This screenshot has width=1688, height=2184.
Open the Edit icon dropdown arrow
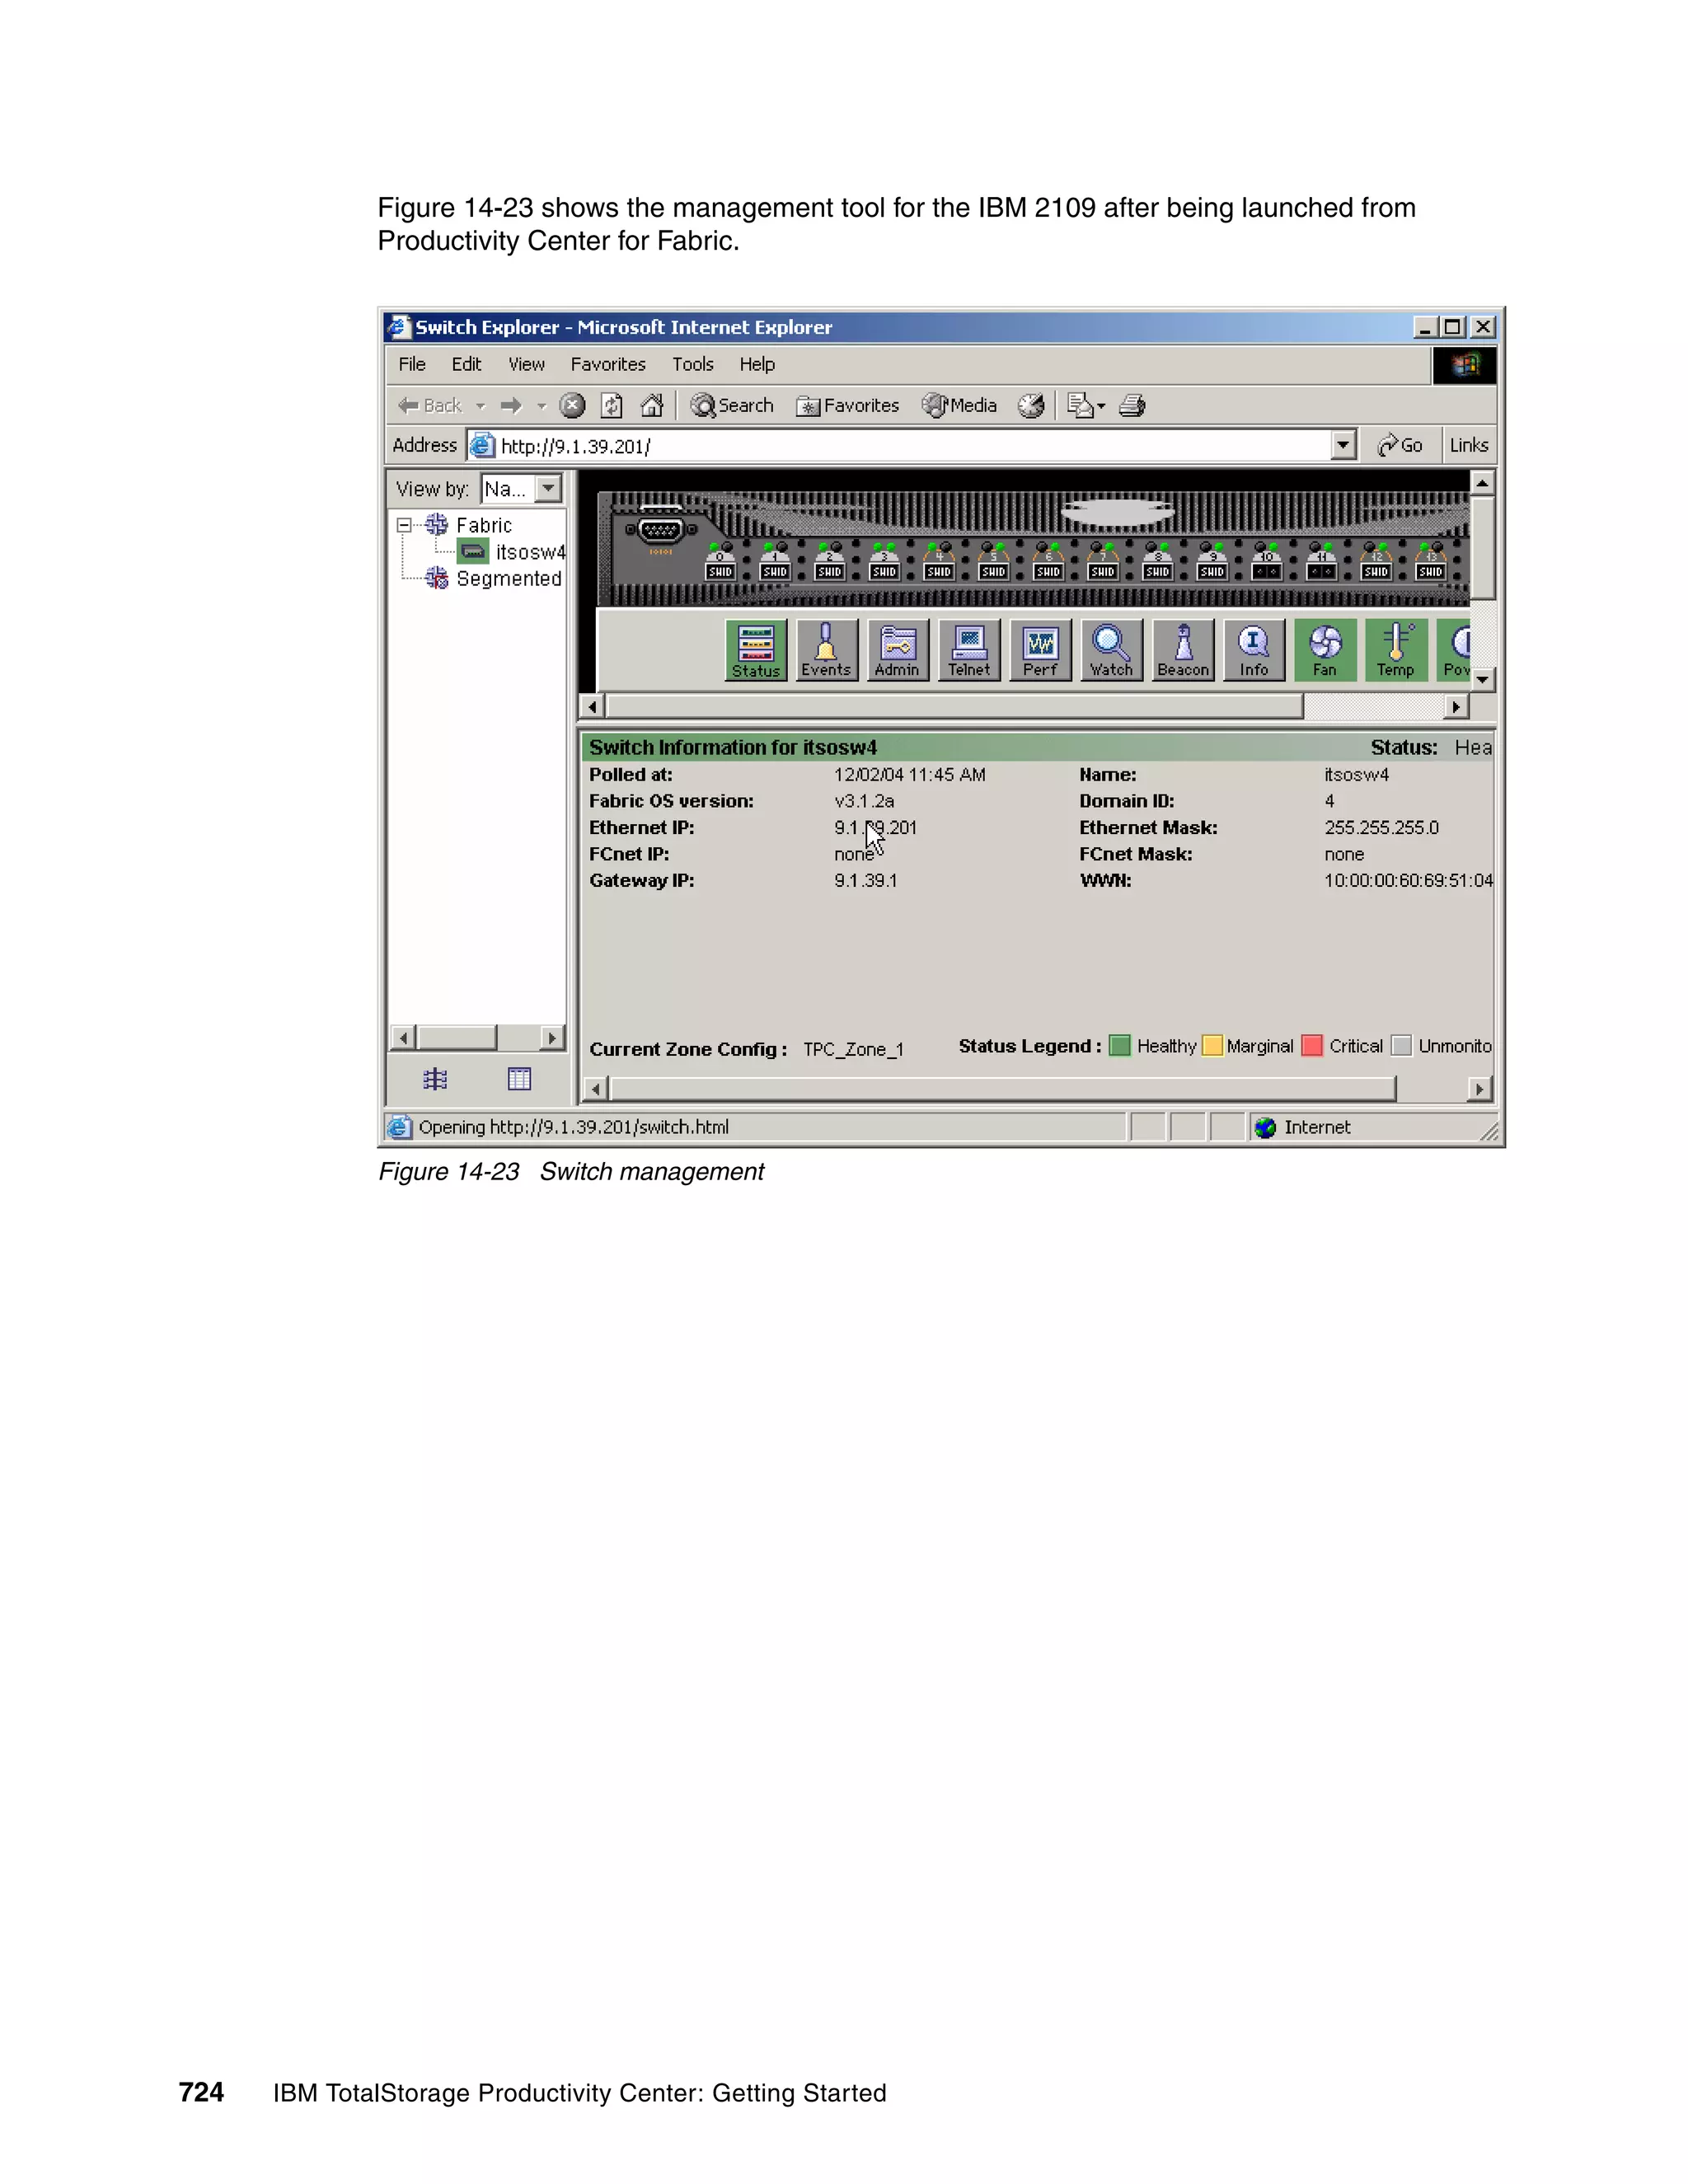pyautogui.click(x=1101, y=406)
